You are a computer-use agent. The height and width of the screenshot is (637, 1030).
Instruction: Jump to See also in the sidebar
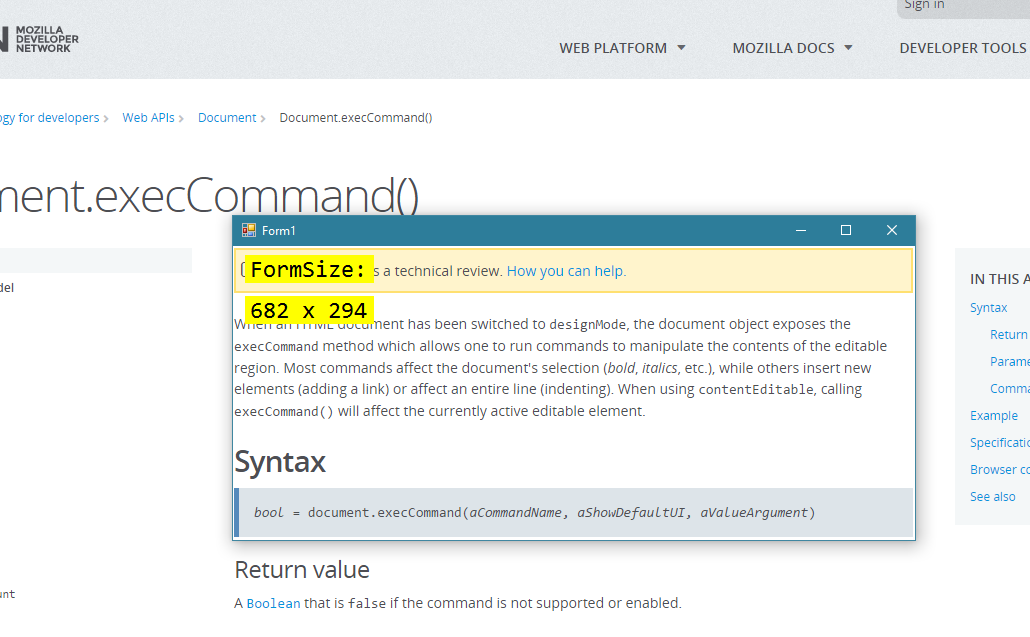(993, 496)
